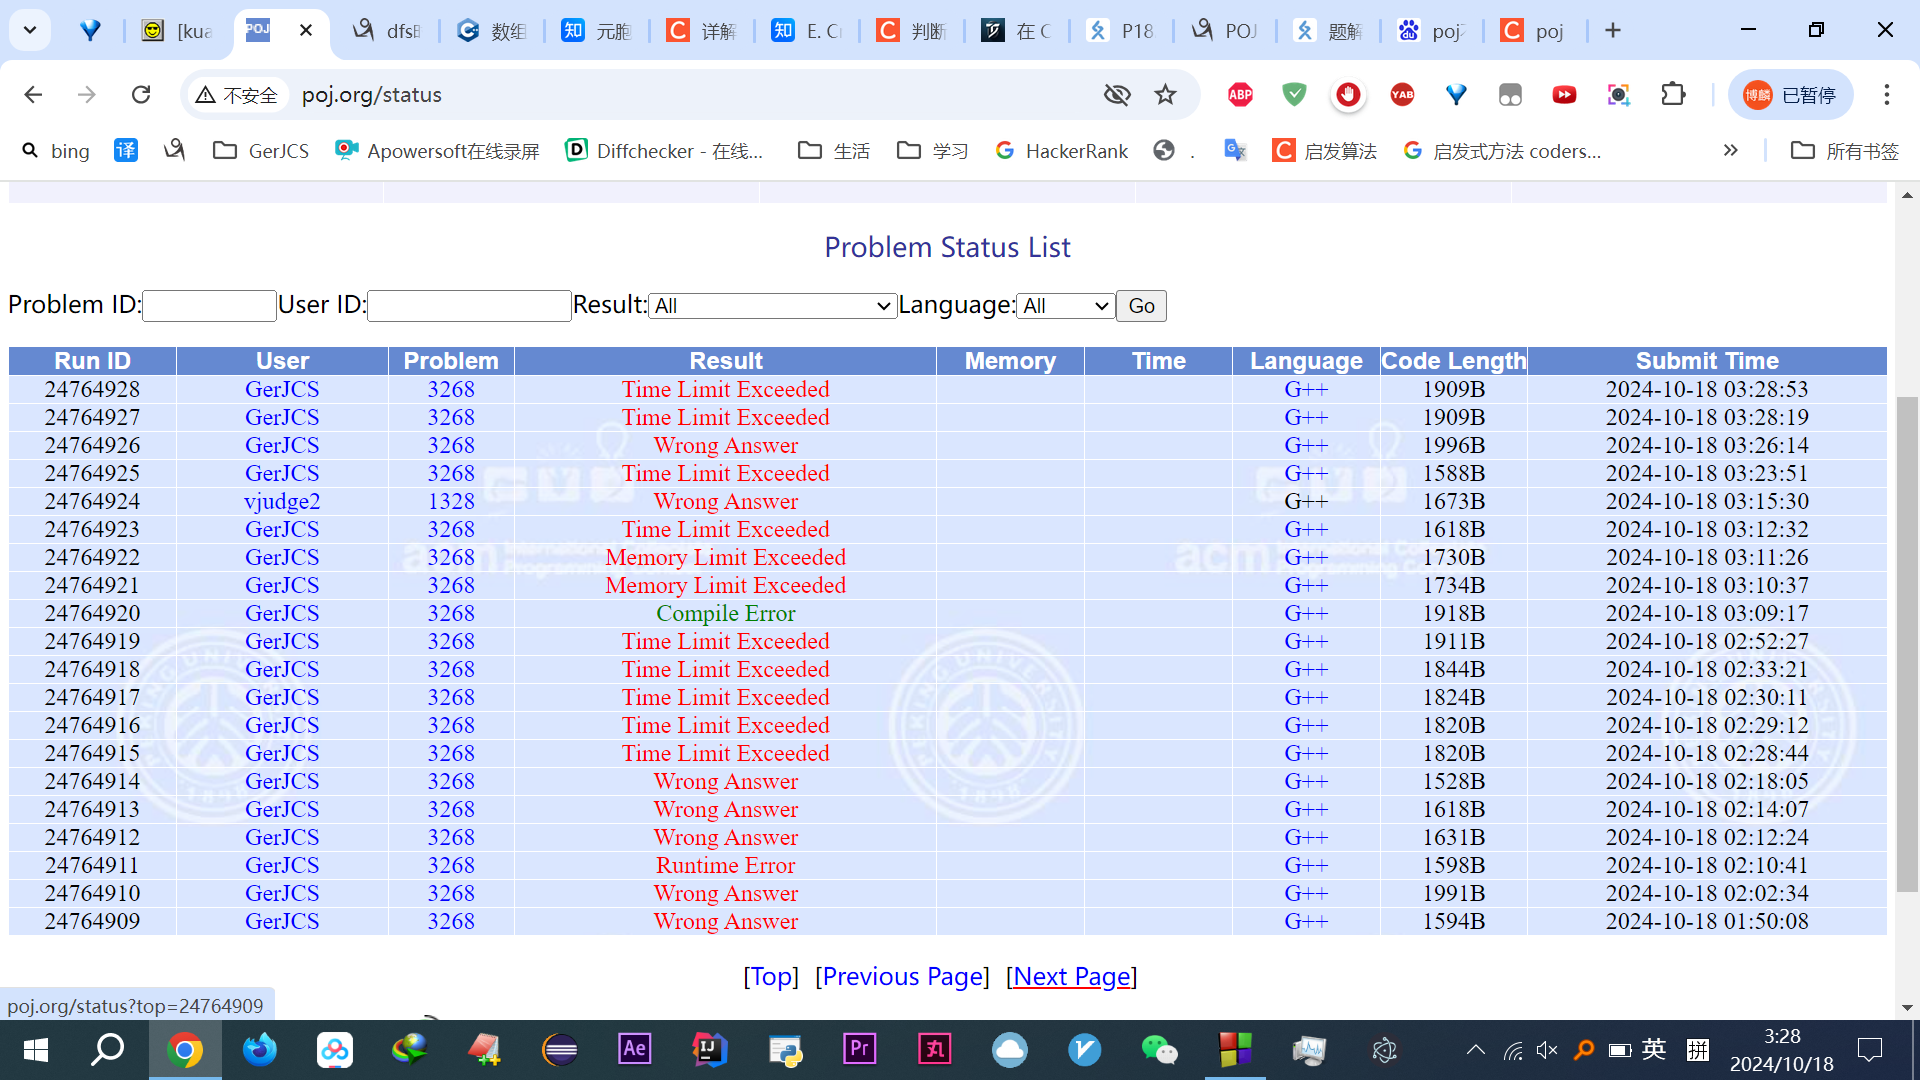Expand the hidden bookmarks chevron
This screenshot has width=1920, height=1080.
1730,151
